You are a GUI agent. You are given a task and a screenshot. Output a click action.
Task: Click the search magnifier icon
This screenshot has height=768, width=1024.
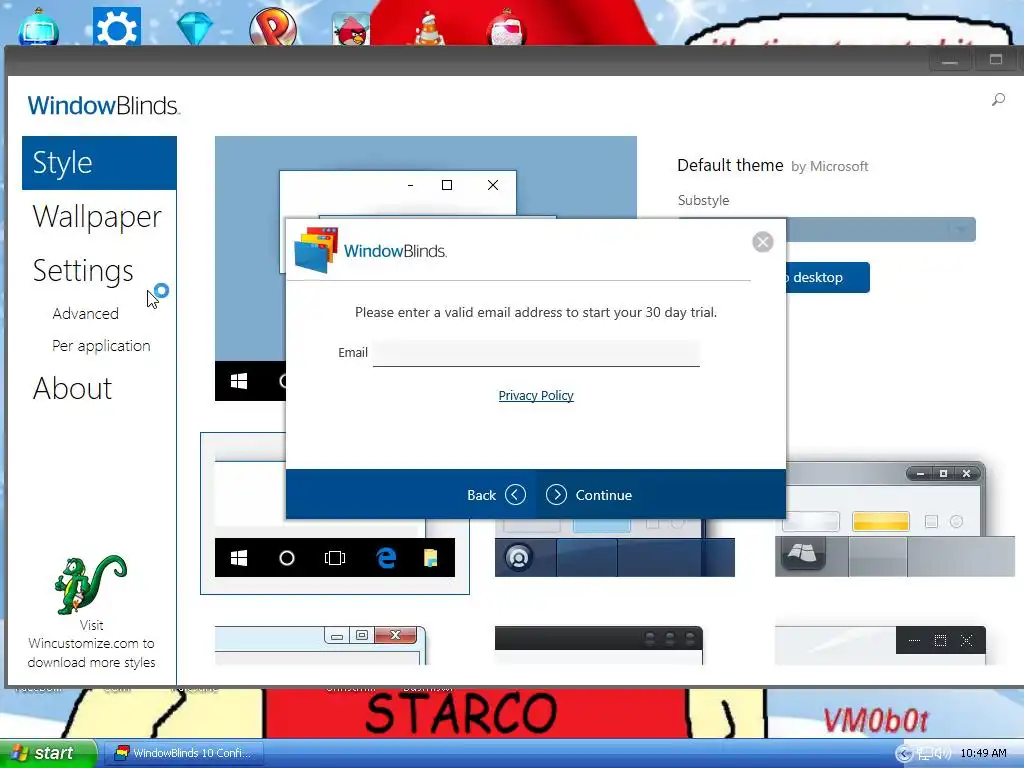[998, 100]
